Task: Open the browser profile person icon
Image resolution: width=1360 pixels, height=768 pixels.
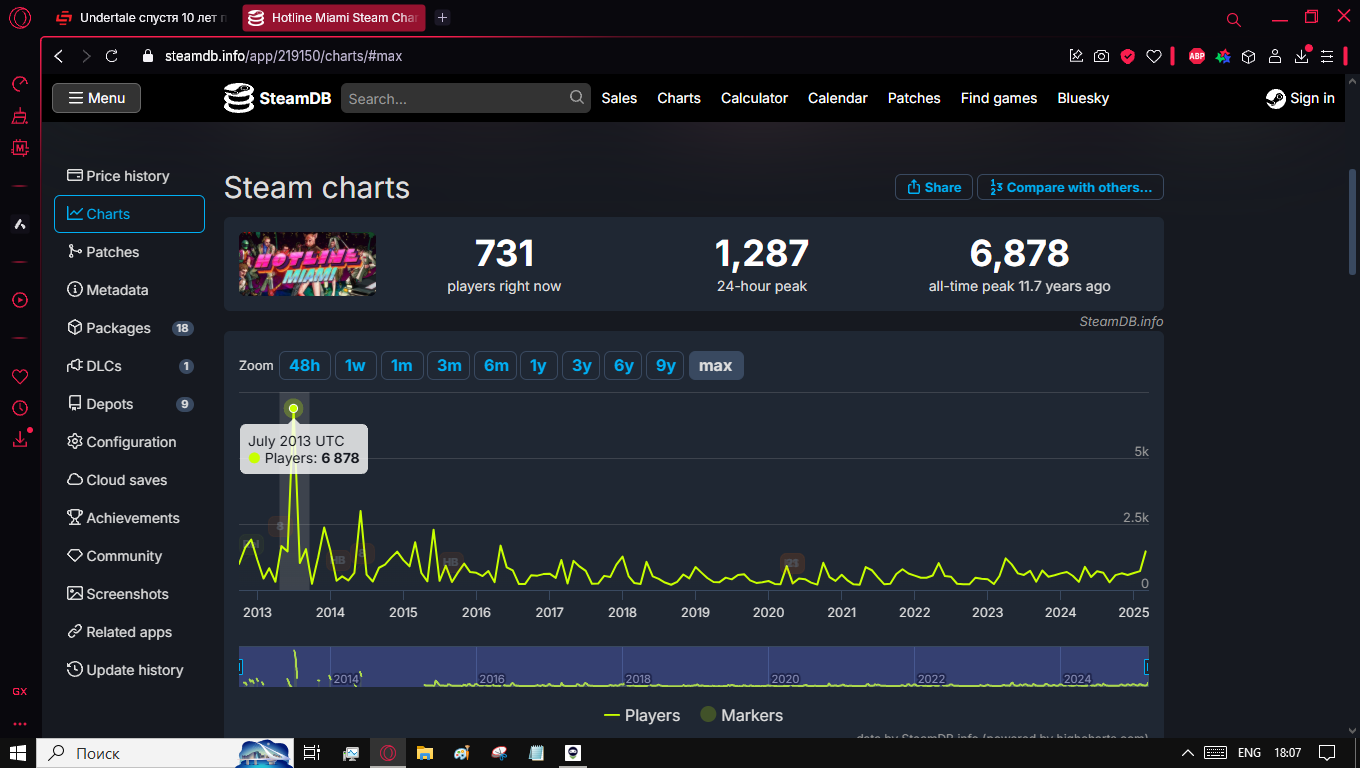Action: pyautogui.click(x=1275, y=56)
